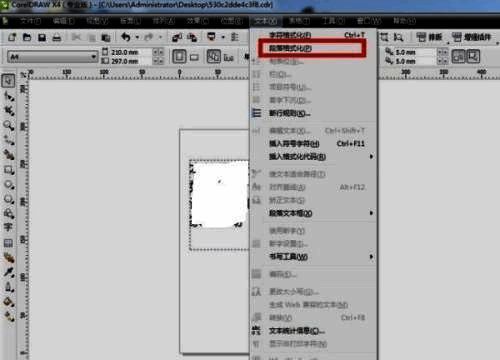Choose 字符格式化 Ctrl+T menu item

click(314, 35)
